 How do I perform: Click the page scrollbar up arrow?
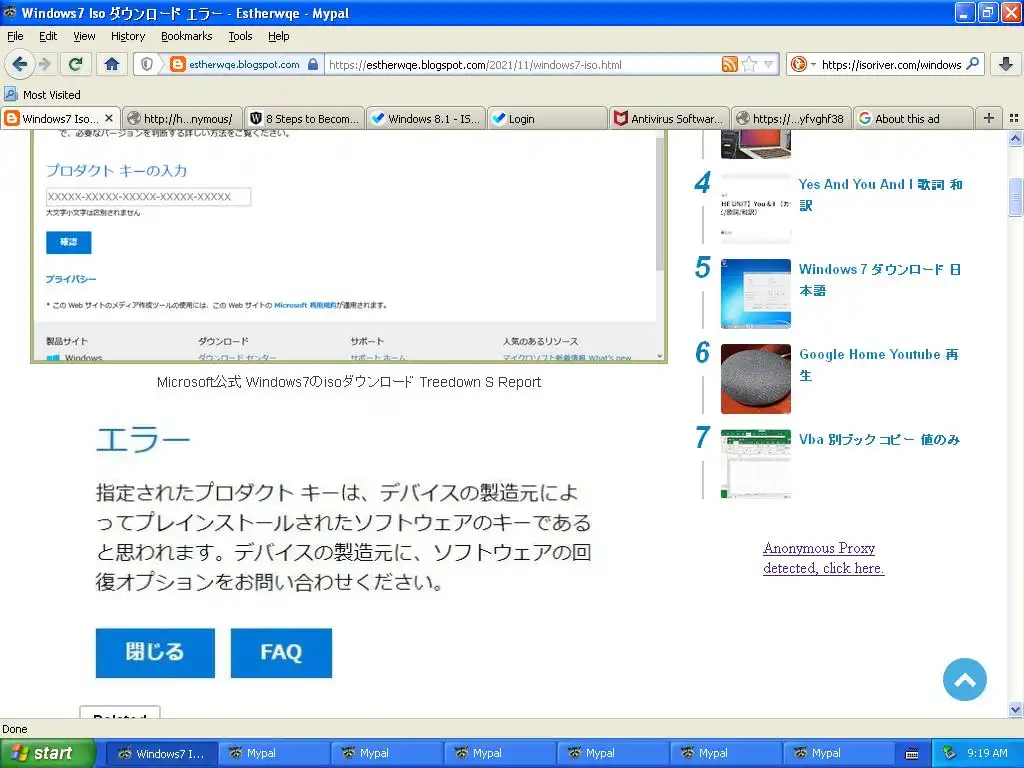point(1016,138)
